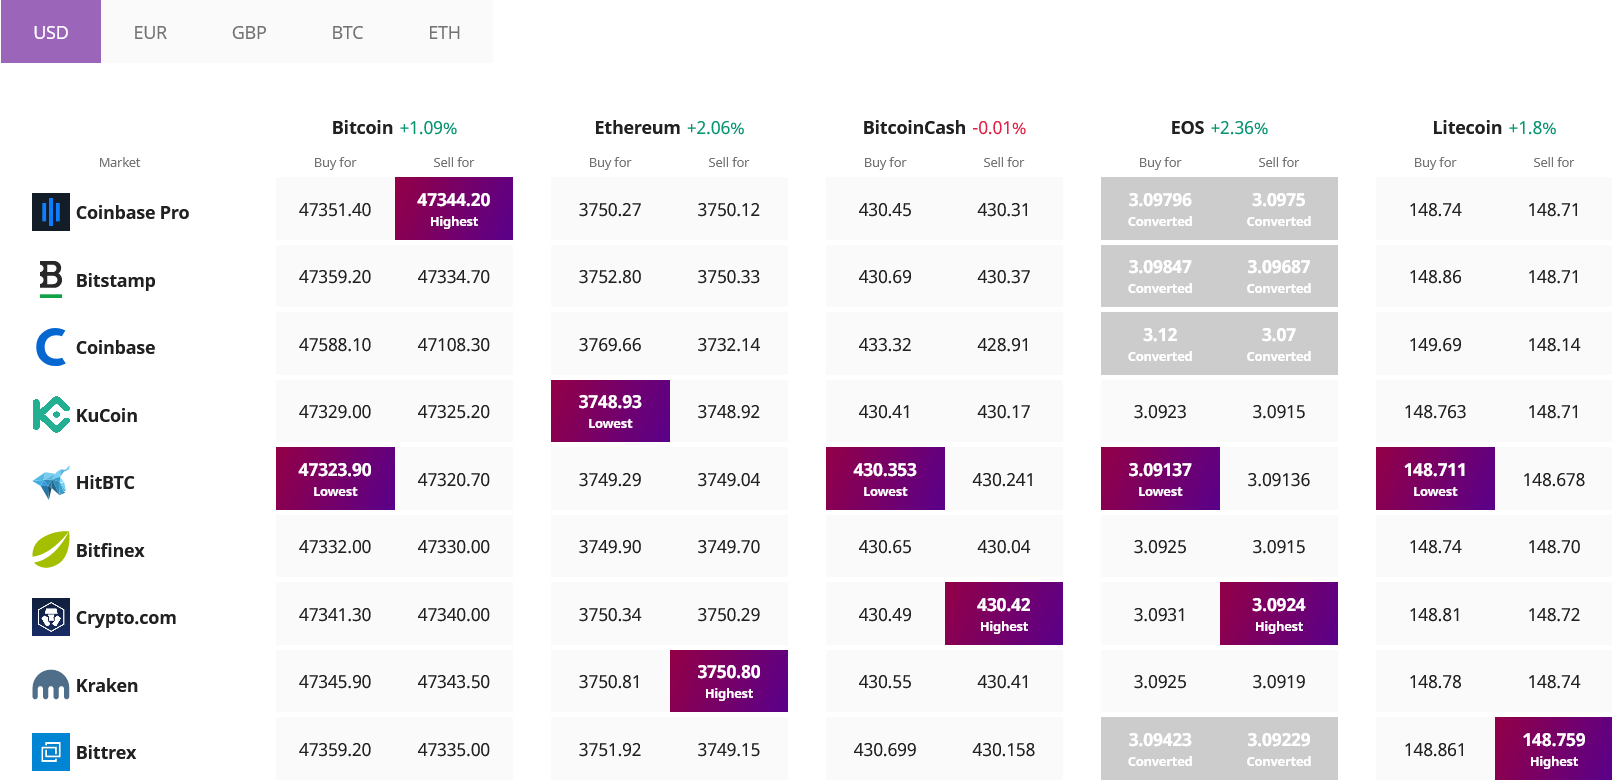
Task: Click EOS +2.36% change percentage
Action: (1239, 128)
